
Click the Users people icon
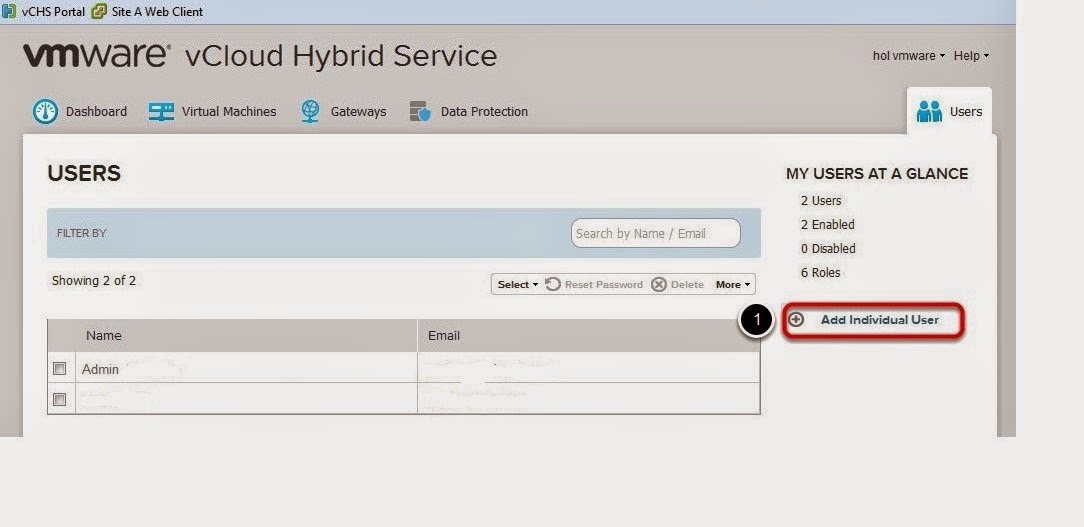coord(929,111)
